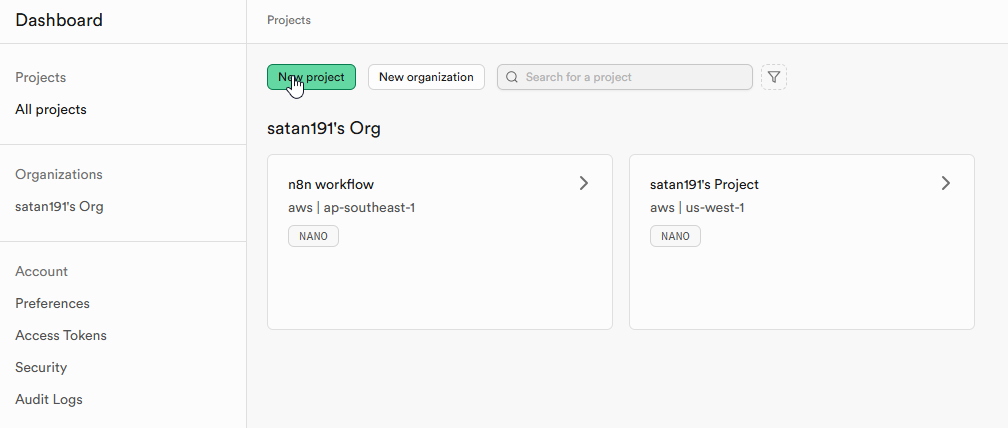
Task: Click the aws | us-west-1 region text
Action: click(698, 208)
